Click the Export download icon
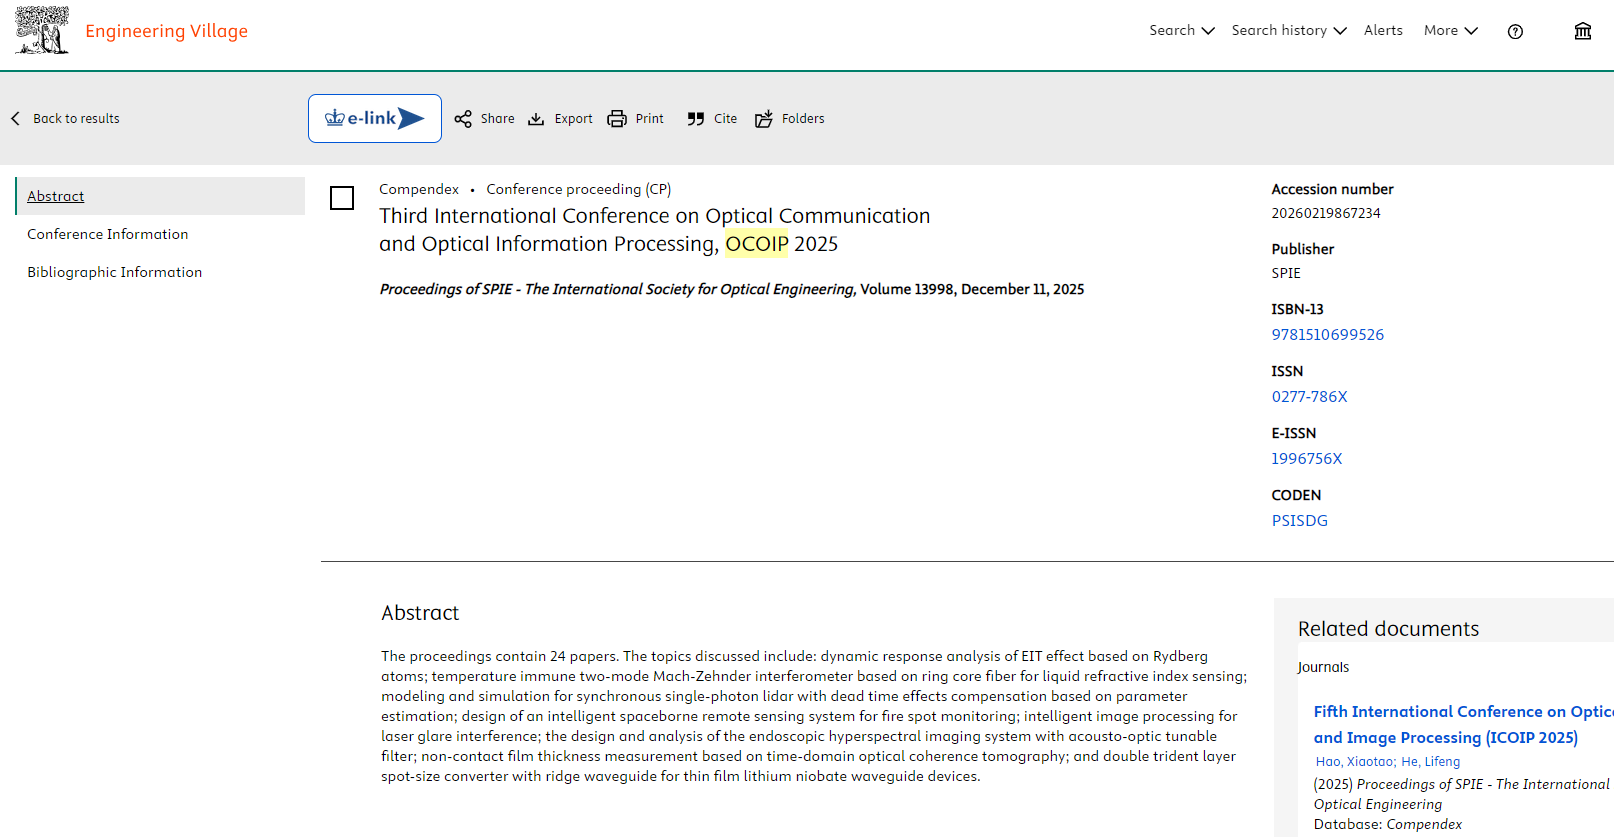 (537, 119)
